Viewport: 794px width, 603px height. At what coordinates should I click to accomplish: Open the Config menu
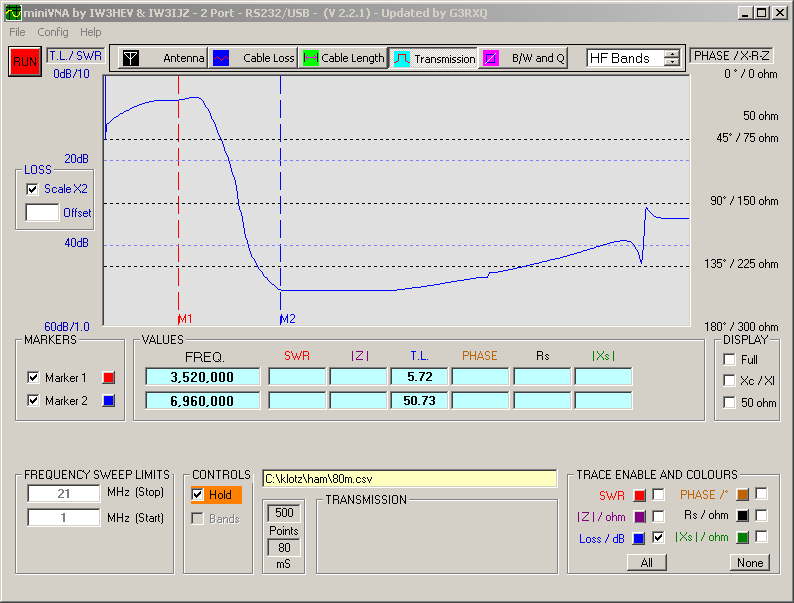click(53, 32)
